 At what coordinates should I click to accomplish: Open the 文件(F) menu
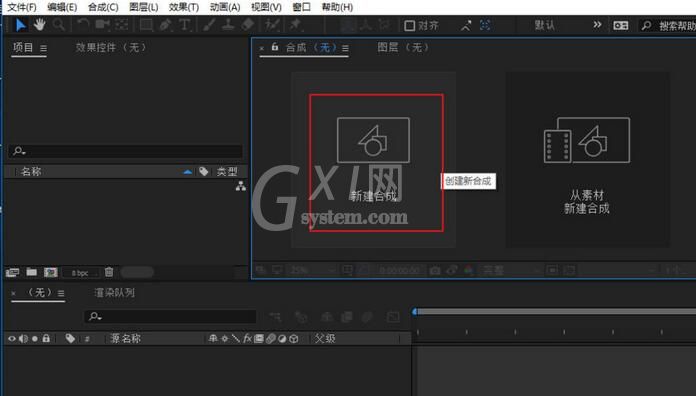(x=22, y=7)
